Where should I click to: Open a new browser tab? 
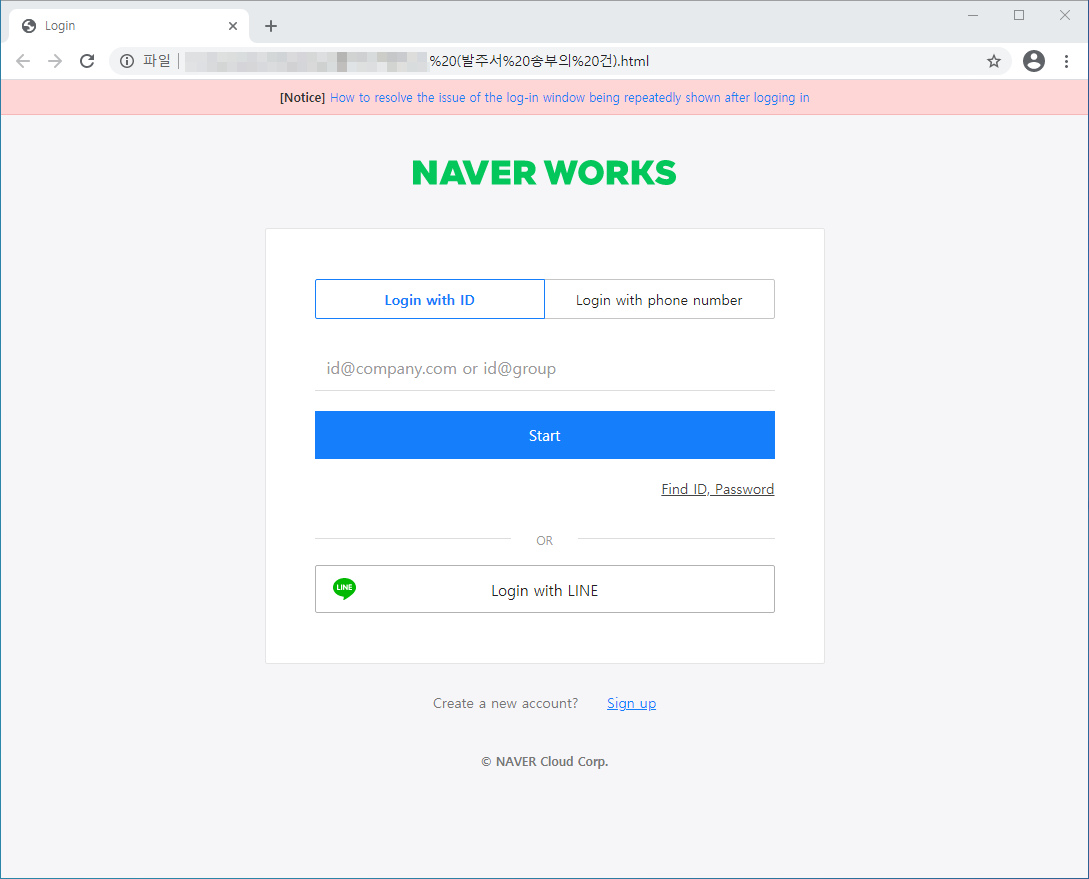pyautogui.click(x=271, y=26)
